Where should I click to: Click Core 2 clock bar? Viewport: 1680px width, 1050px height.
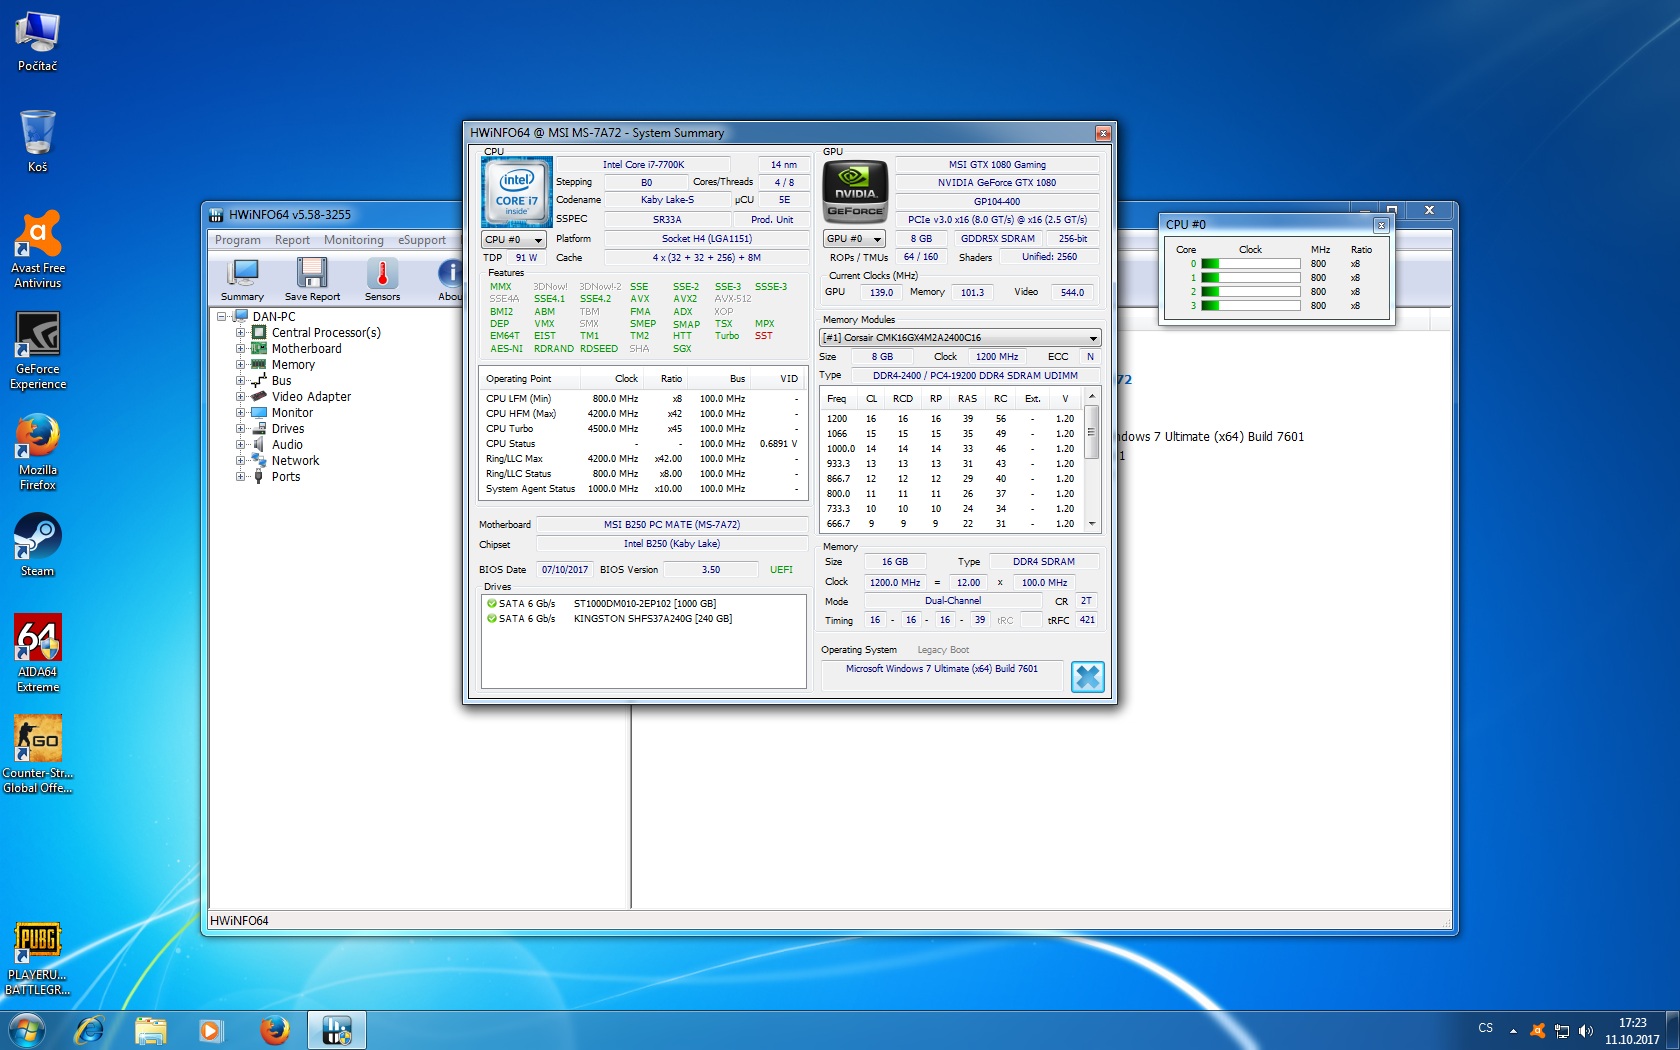1250,292
